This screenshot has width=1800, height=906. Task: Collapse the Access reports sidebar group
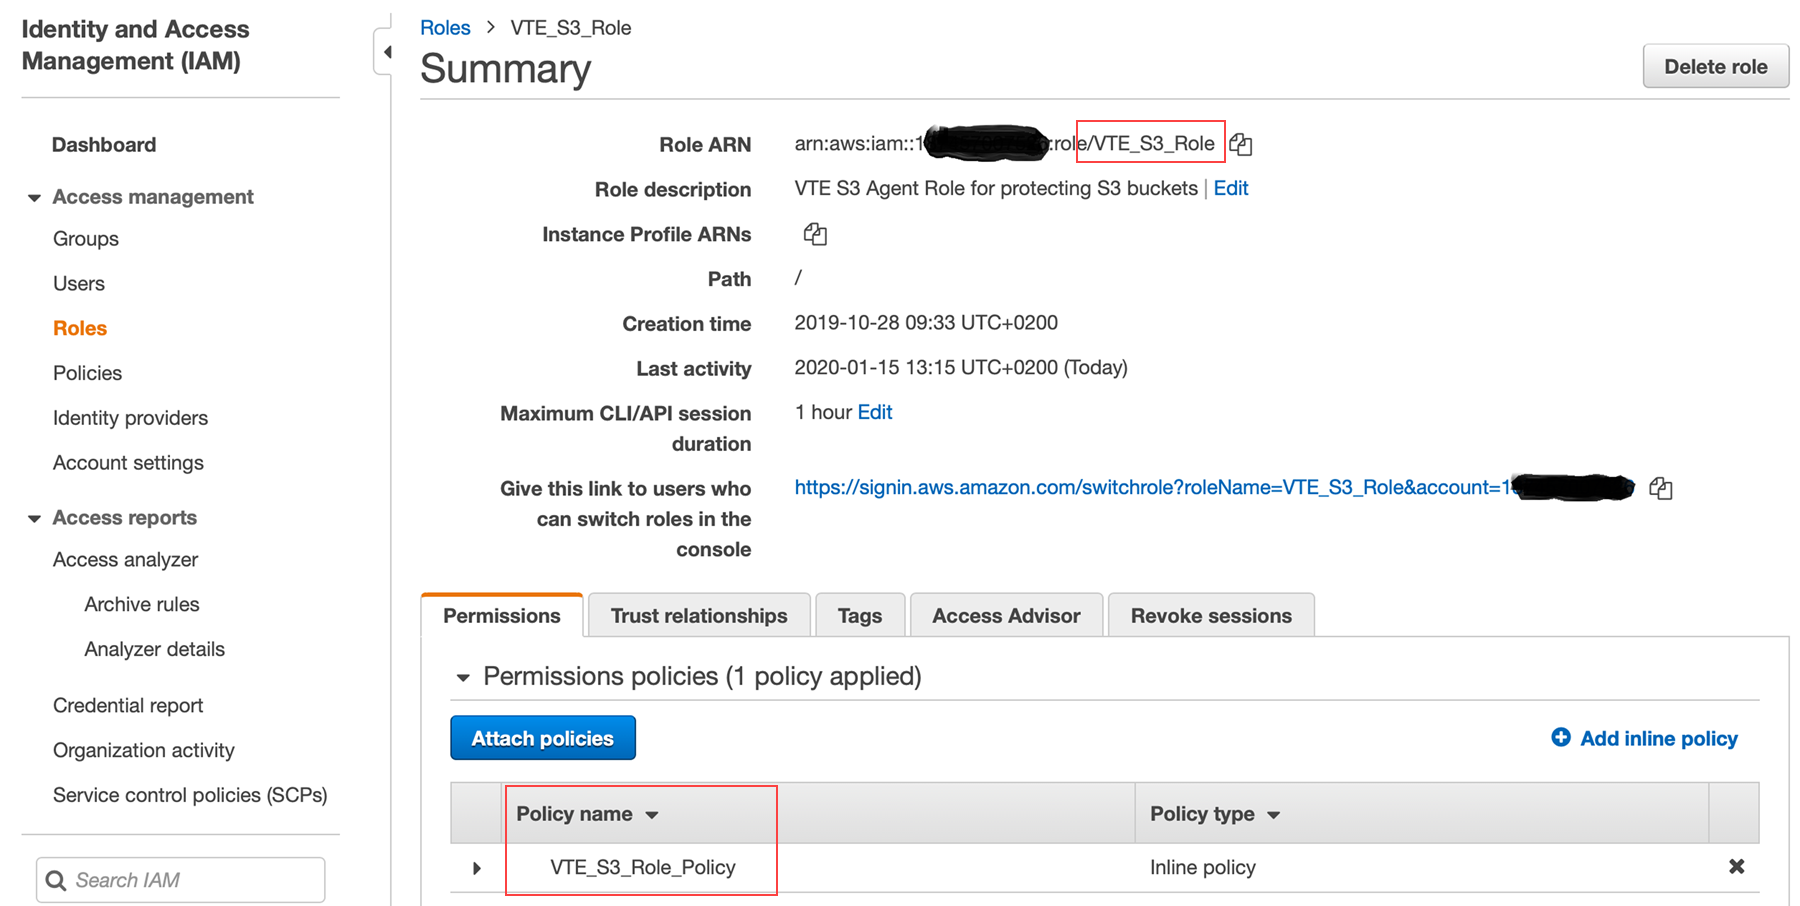click(34, 519)
